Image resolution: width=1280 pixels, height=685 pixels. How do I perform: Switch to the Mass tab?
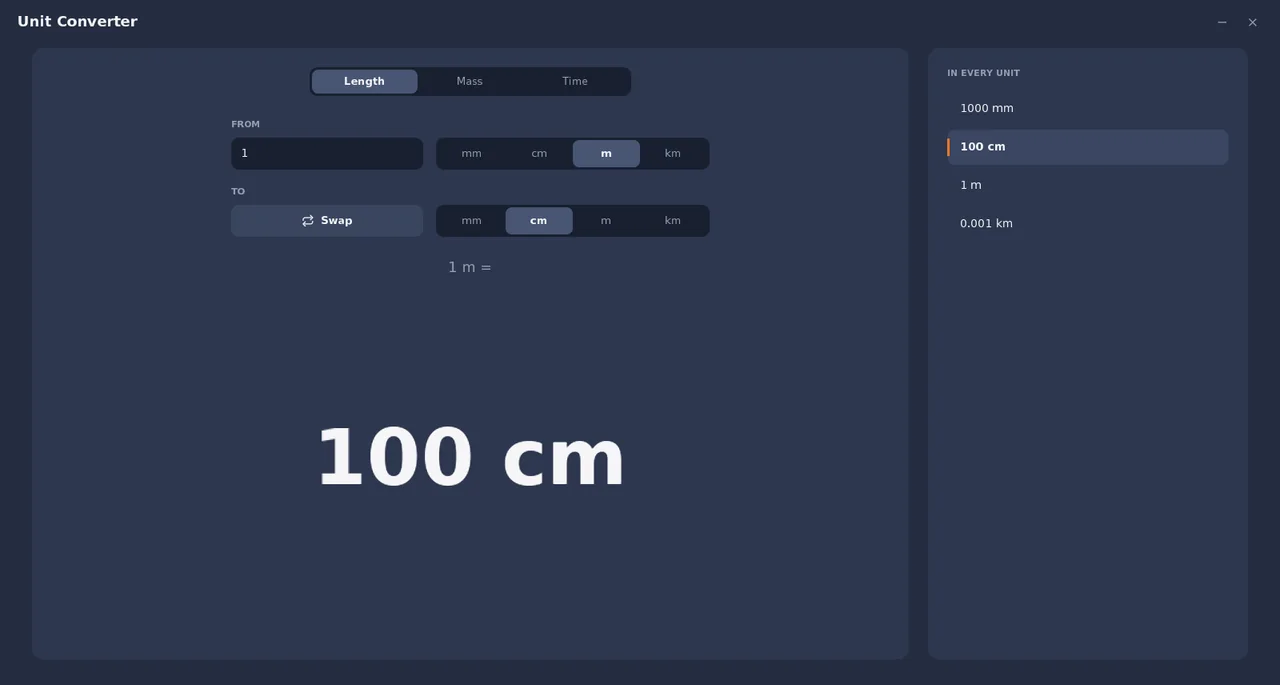[x=469, y=81]
